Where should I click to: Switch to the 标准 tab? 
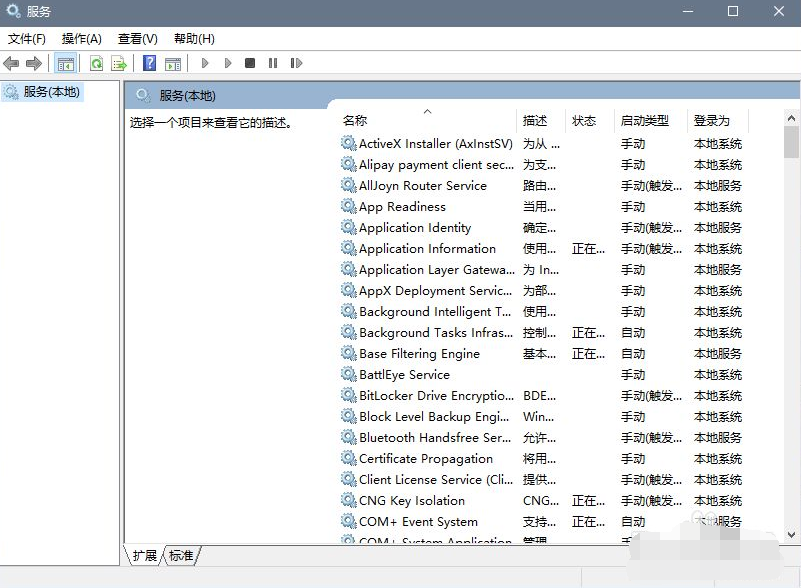(x=181, y=556)
